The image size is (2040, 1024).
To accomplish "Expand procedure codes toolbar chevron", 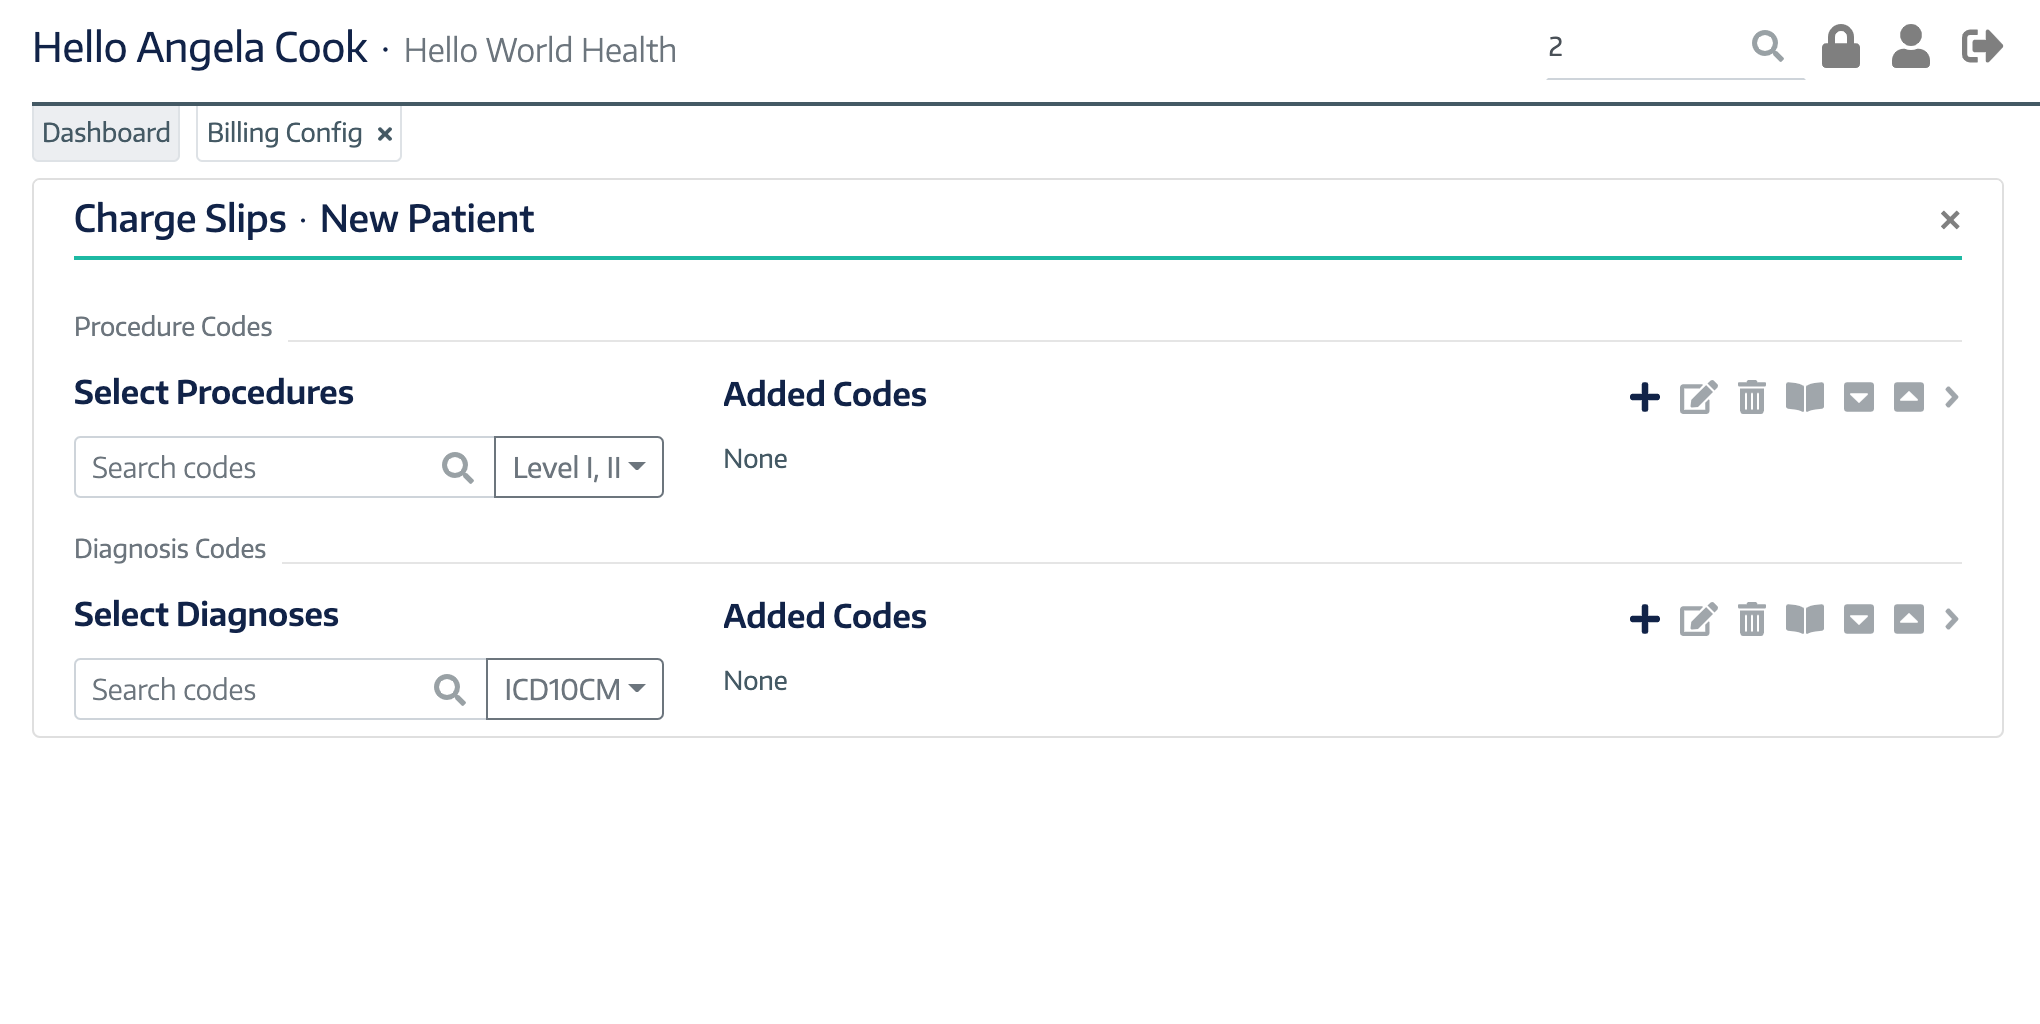I will click(x=1951, y=397).
